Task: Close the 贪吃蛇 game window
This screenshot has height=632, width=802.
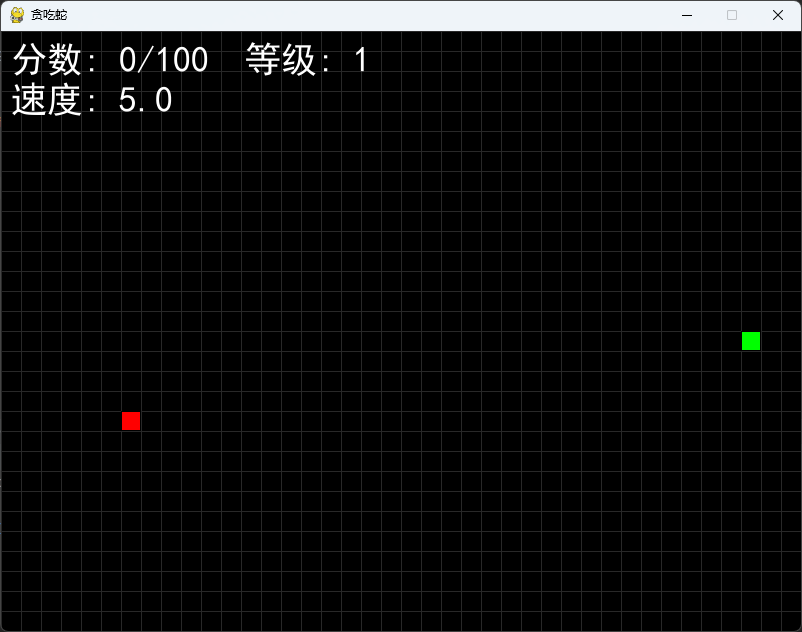Action: tap(777, 15)
